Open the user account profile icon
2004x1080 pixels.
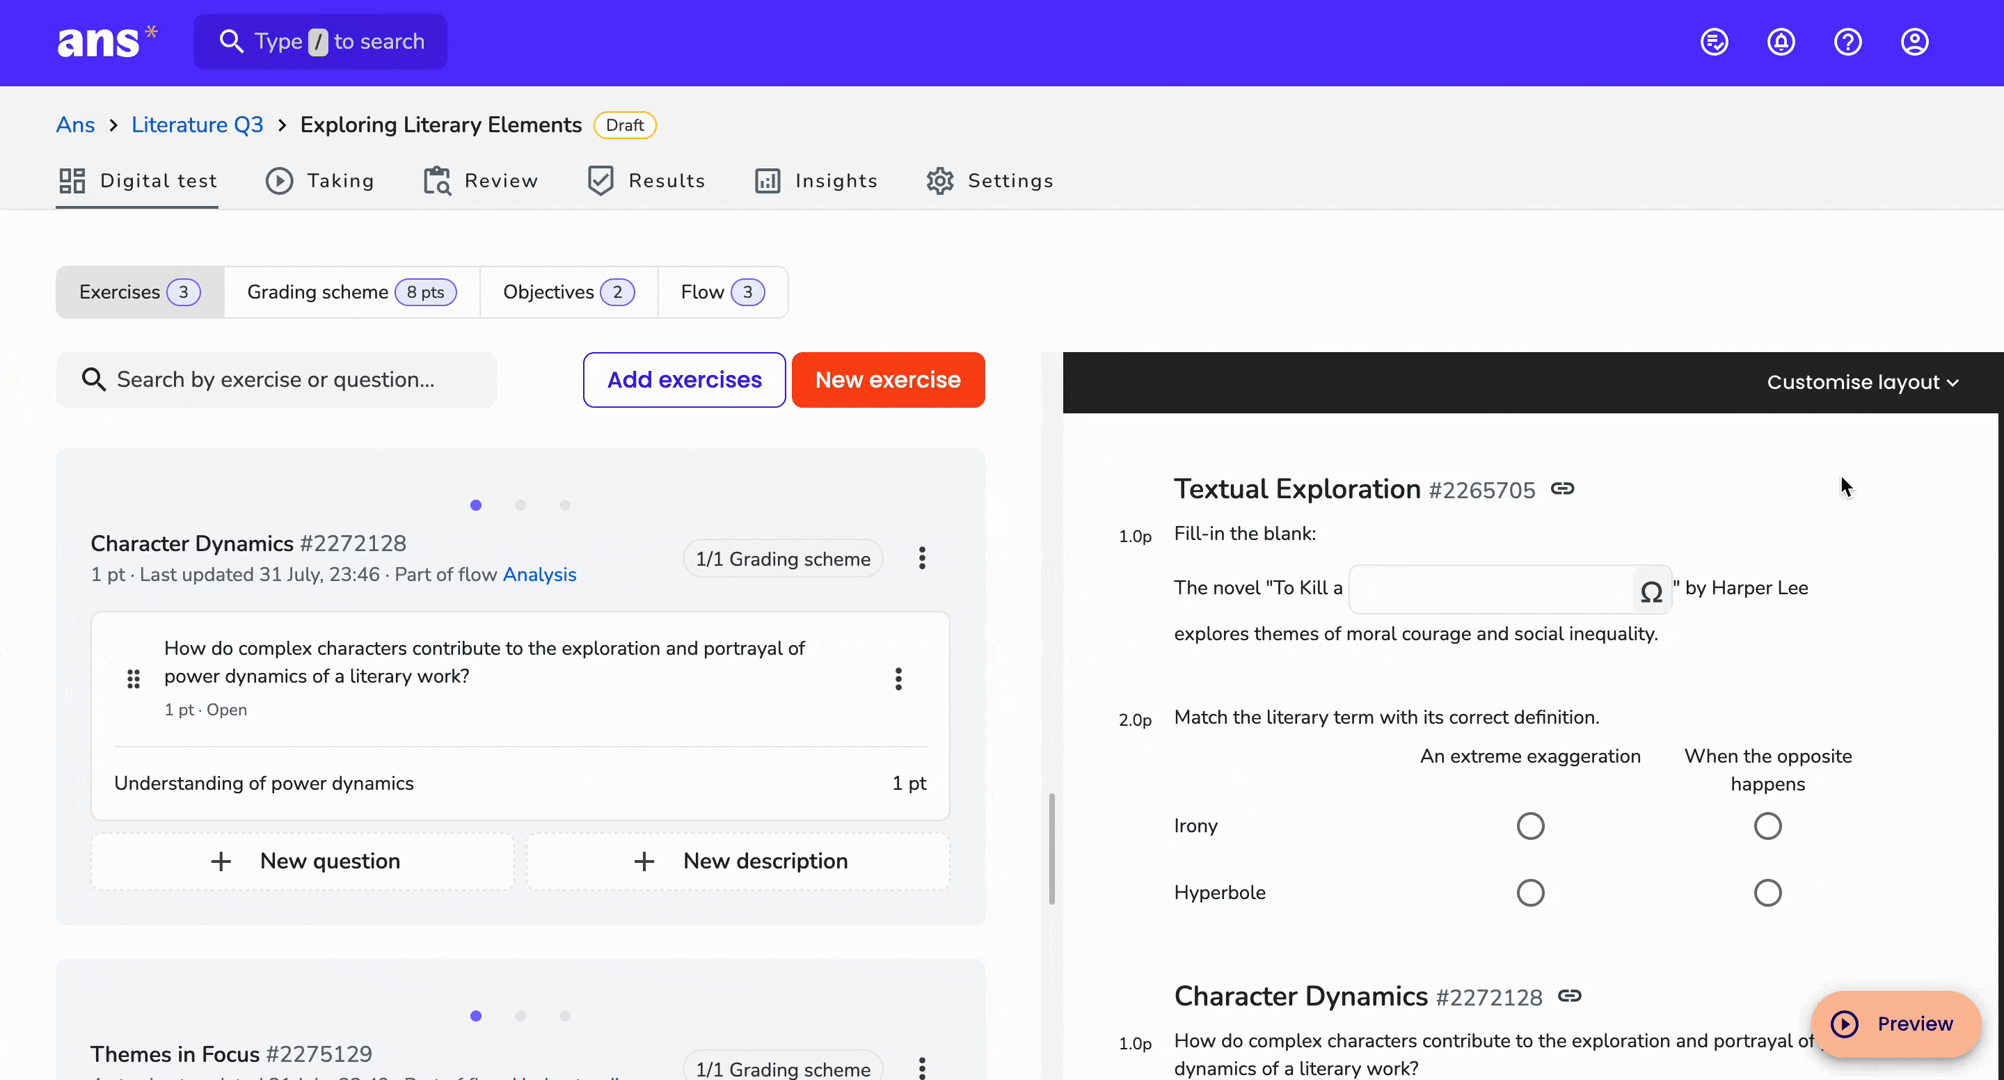[x=1915, y=42]
